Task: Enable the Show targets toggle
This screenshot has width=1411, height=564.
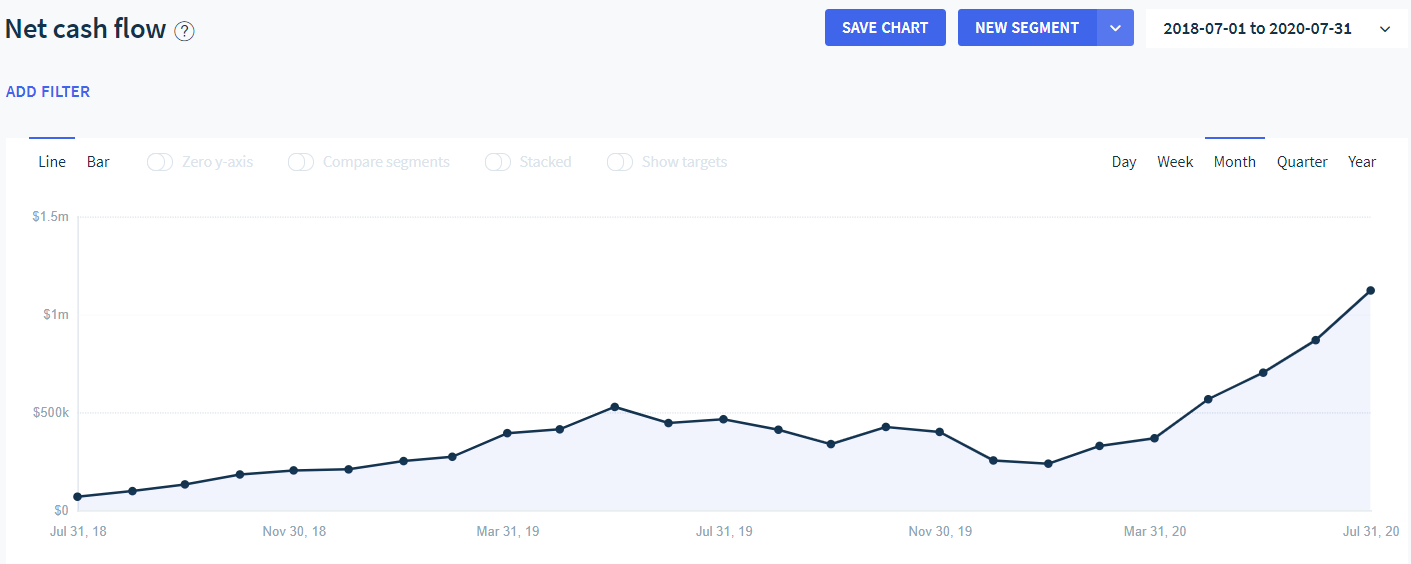Action: (620, 162)
